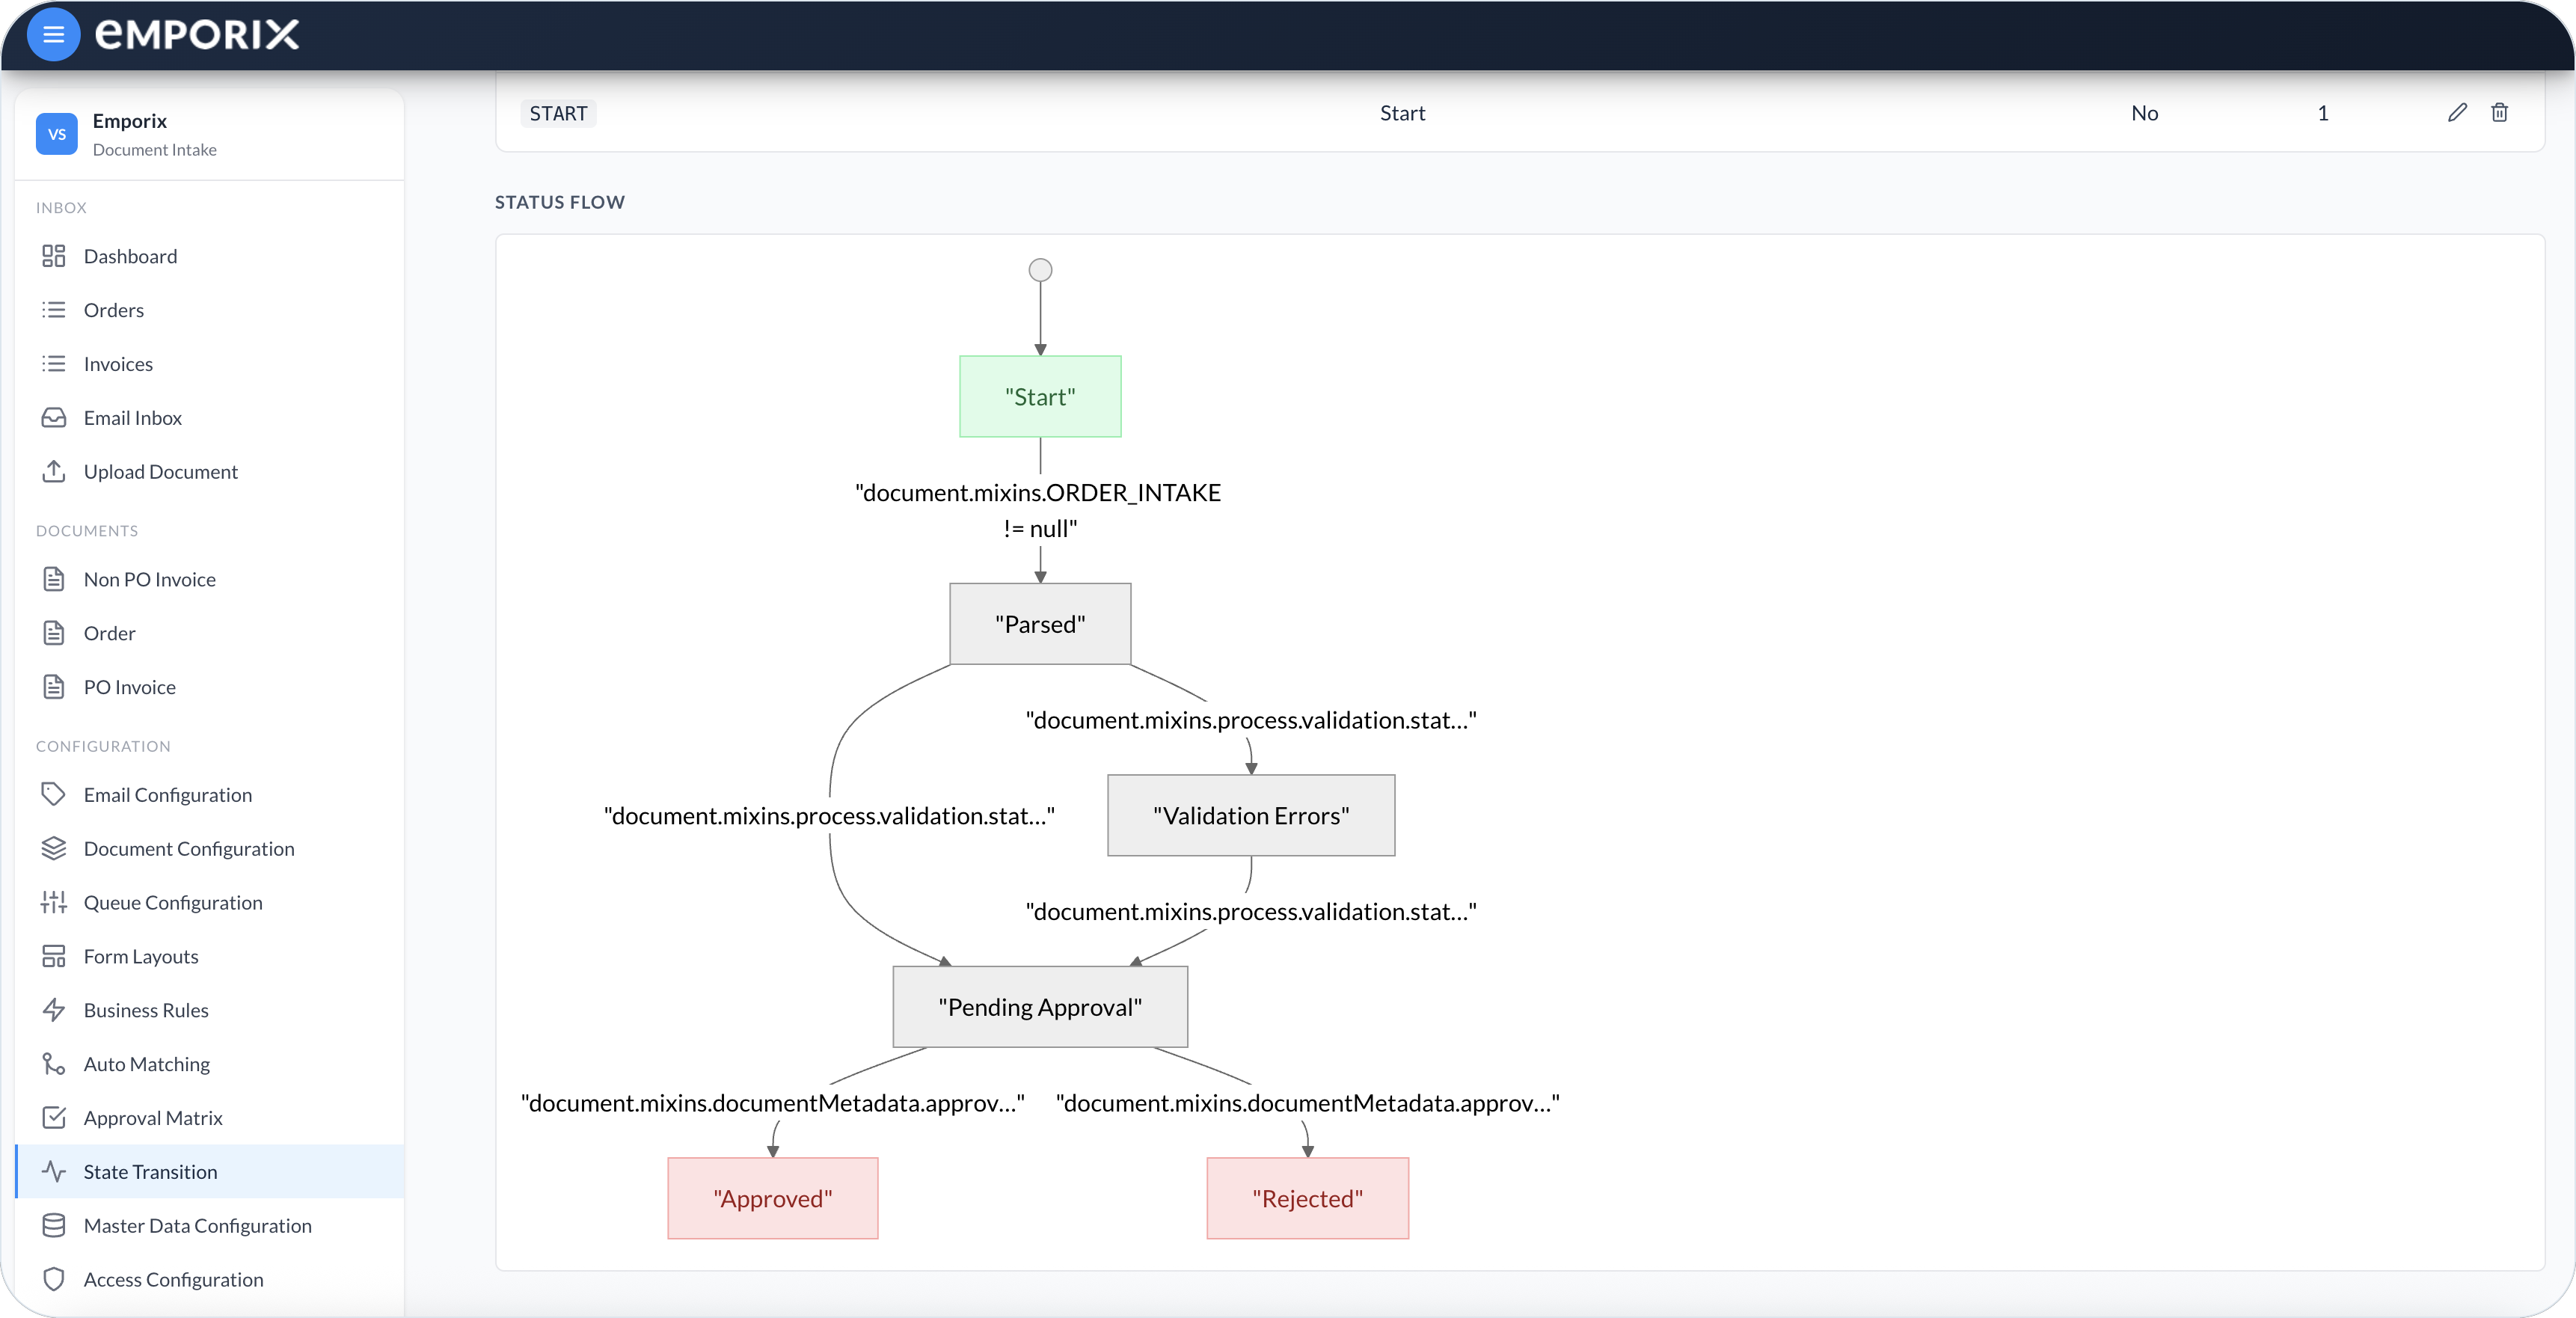Click the initial circle node of flow

[1040, 270]
